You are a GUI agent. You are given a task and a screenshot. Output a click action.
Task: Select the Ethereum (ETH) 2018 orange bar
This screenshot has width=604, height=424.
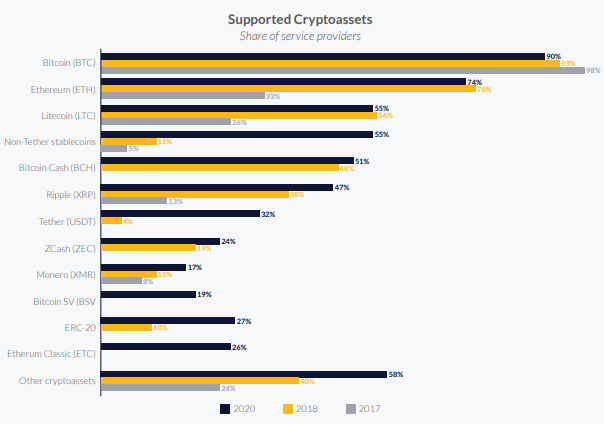coord(289,89)
